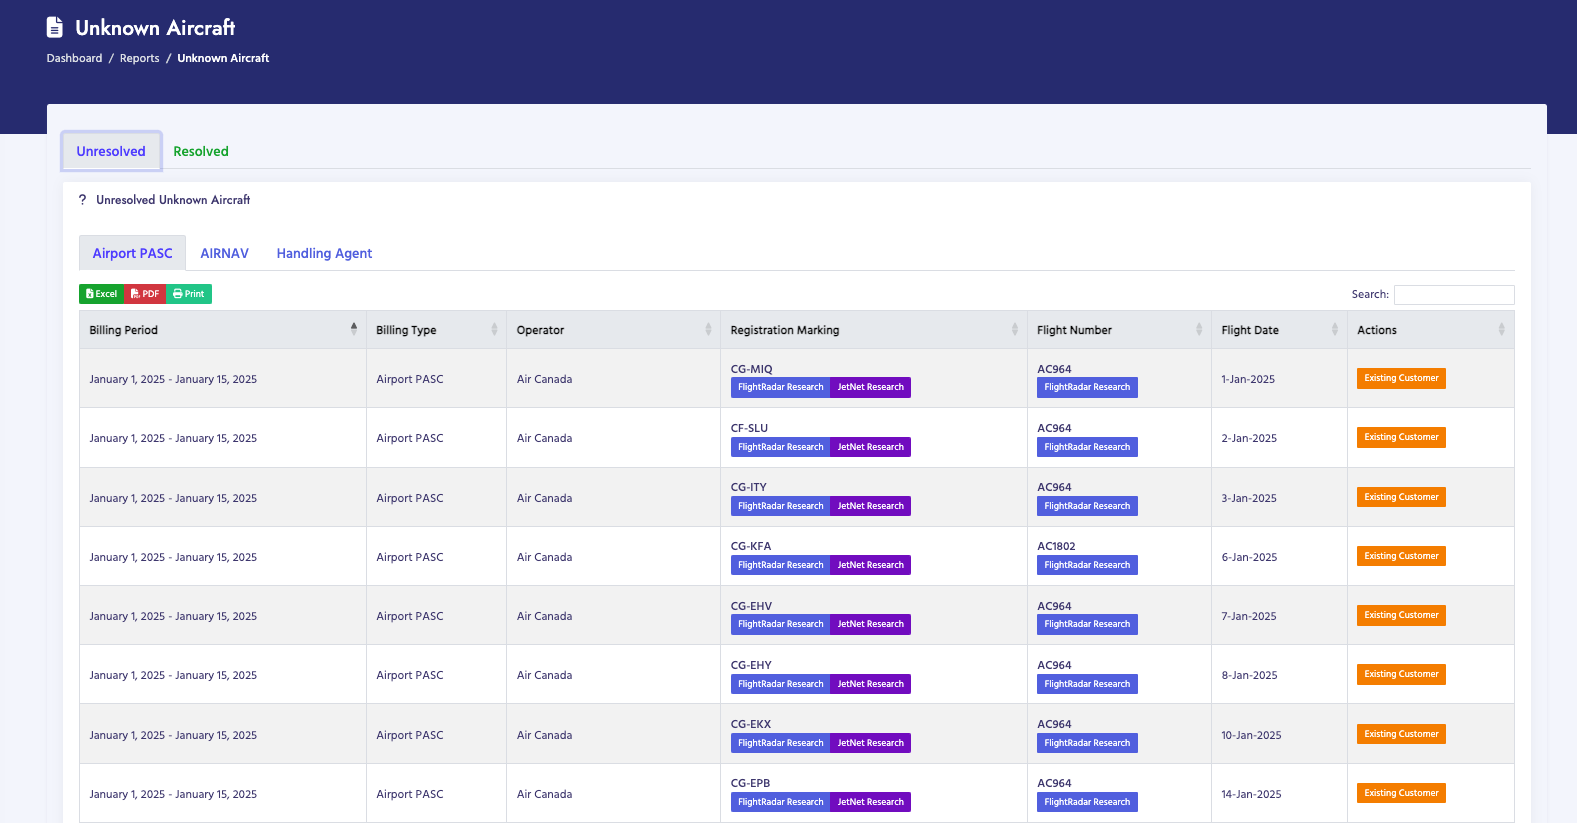Mark the CG-KFA row as Existing Customer
Image resolution: width=1577 pixels, height=823 pixels.
[x=1400, y=556]
